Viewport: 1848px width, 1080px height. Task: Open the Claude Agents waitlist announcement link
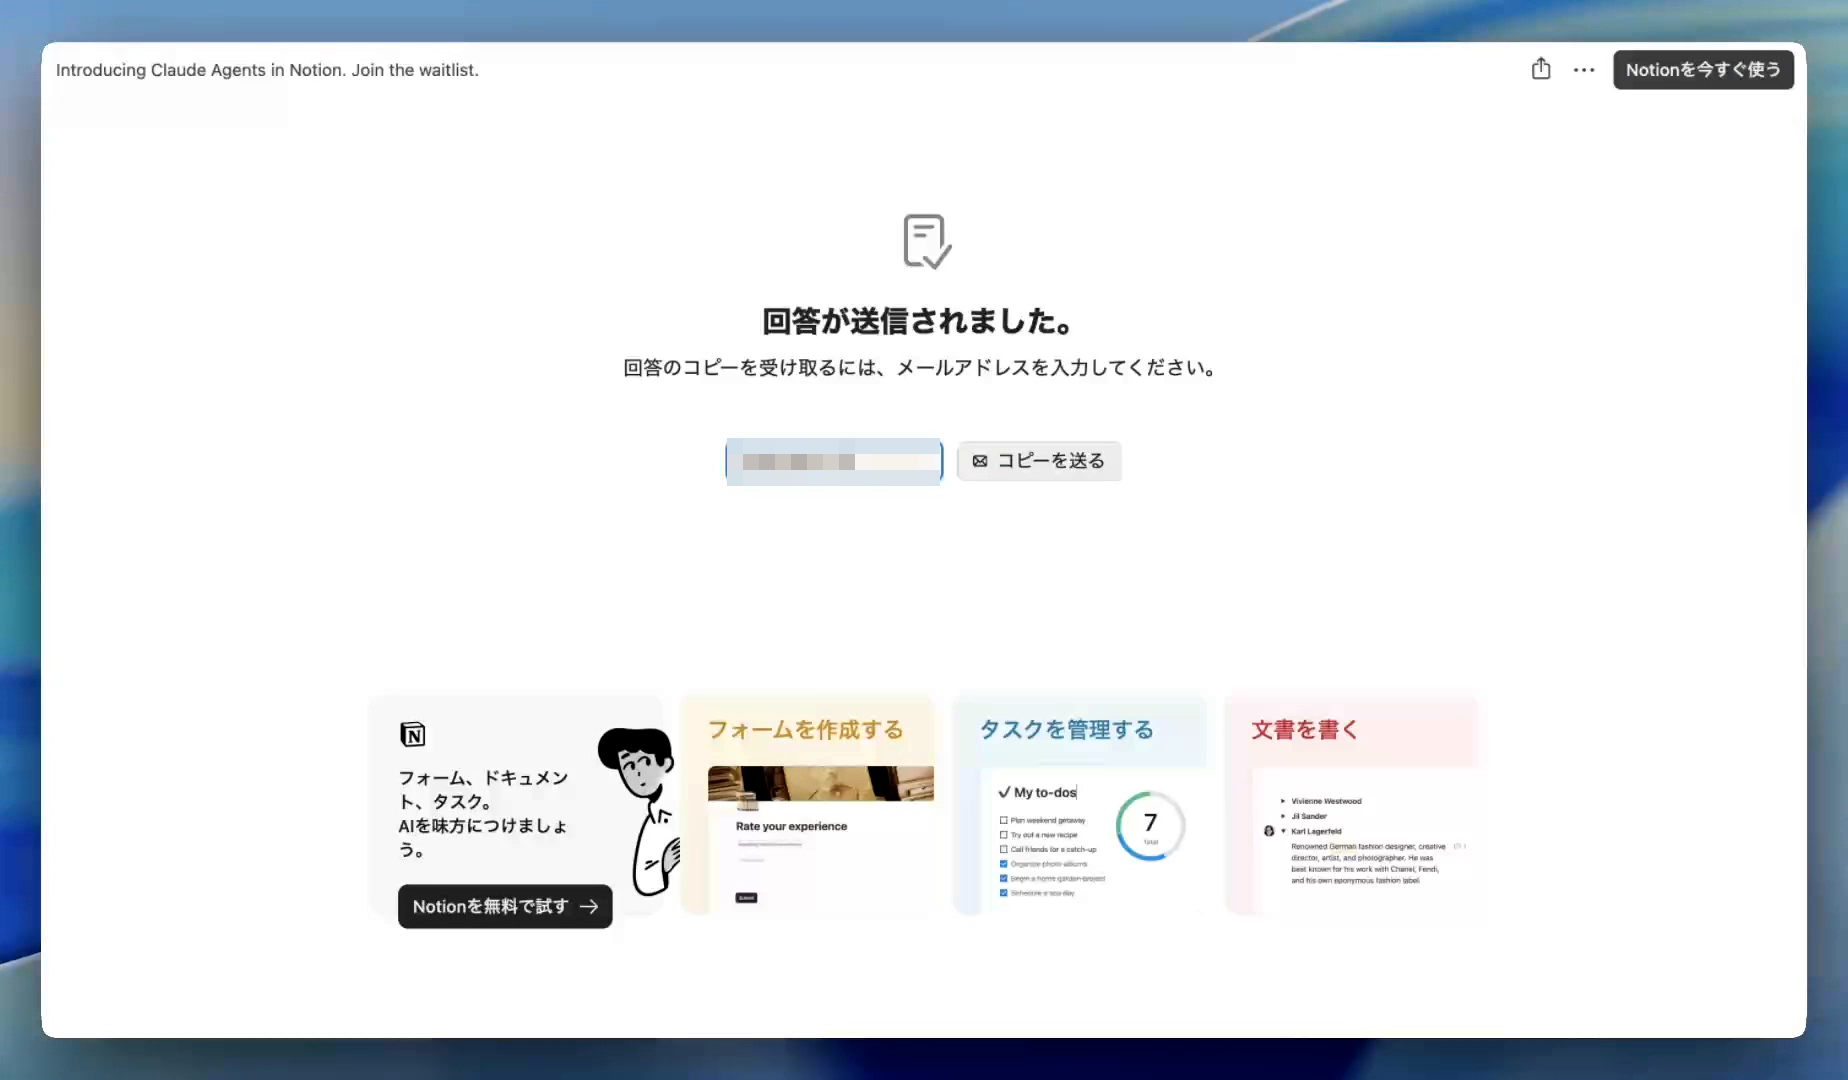[x=267, y=70]
